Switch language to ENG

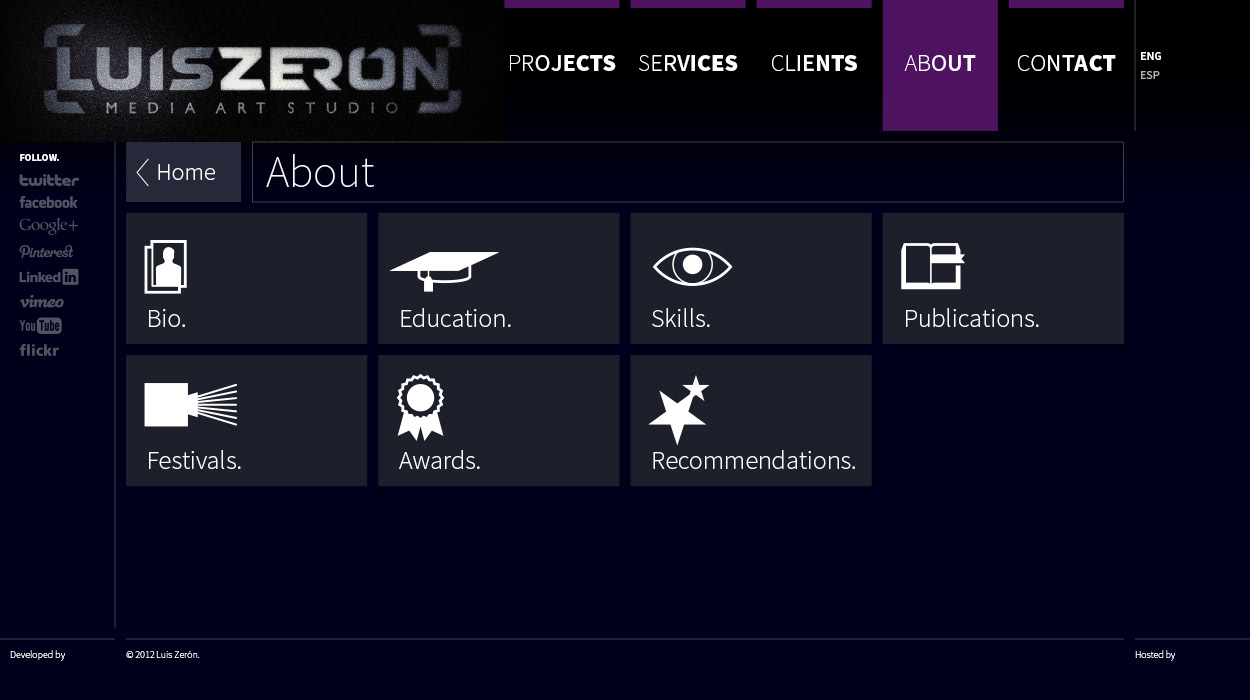pyautogui.click(x=1151, y=56)
